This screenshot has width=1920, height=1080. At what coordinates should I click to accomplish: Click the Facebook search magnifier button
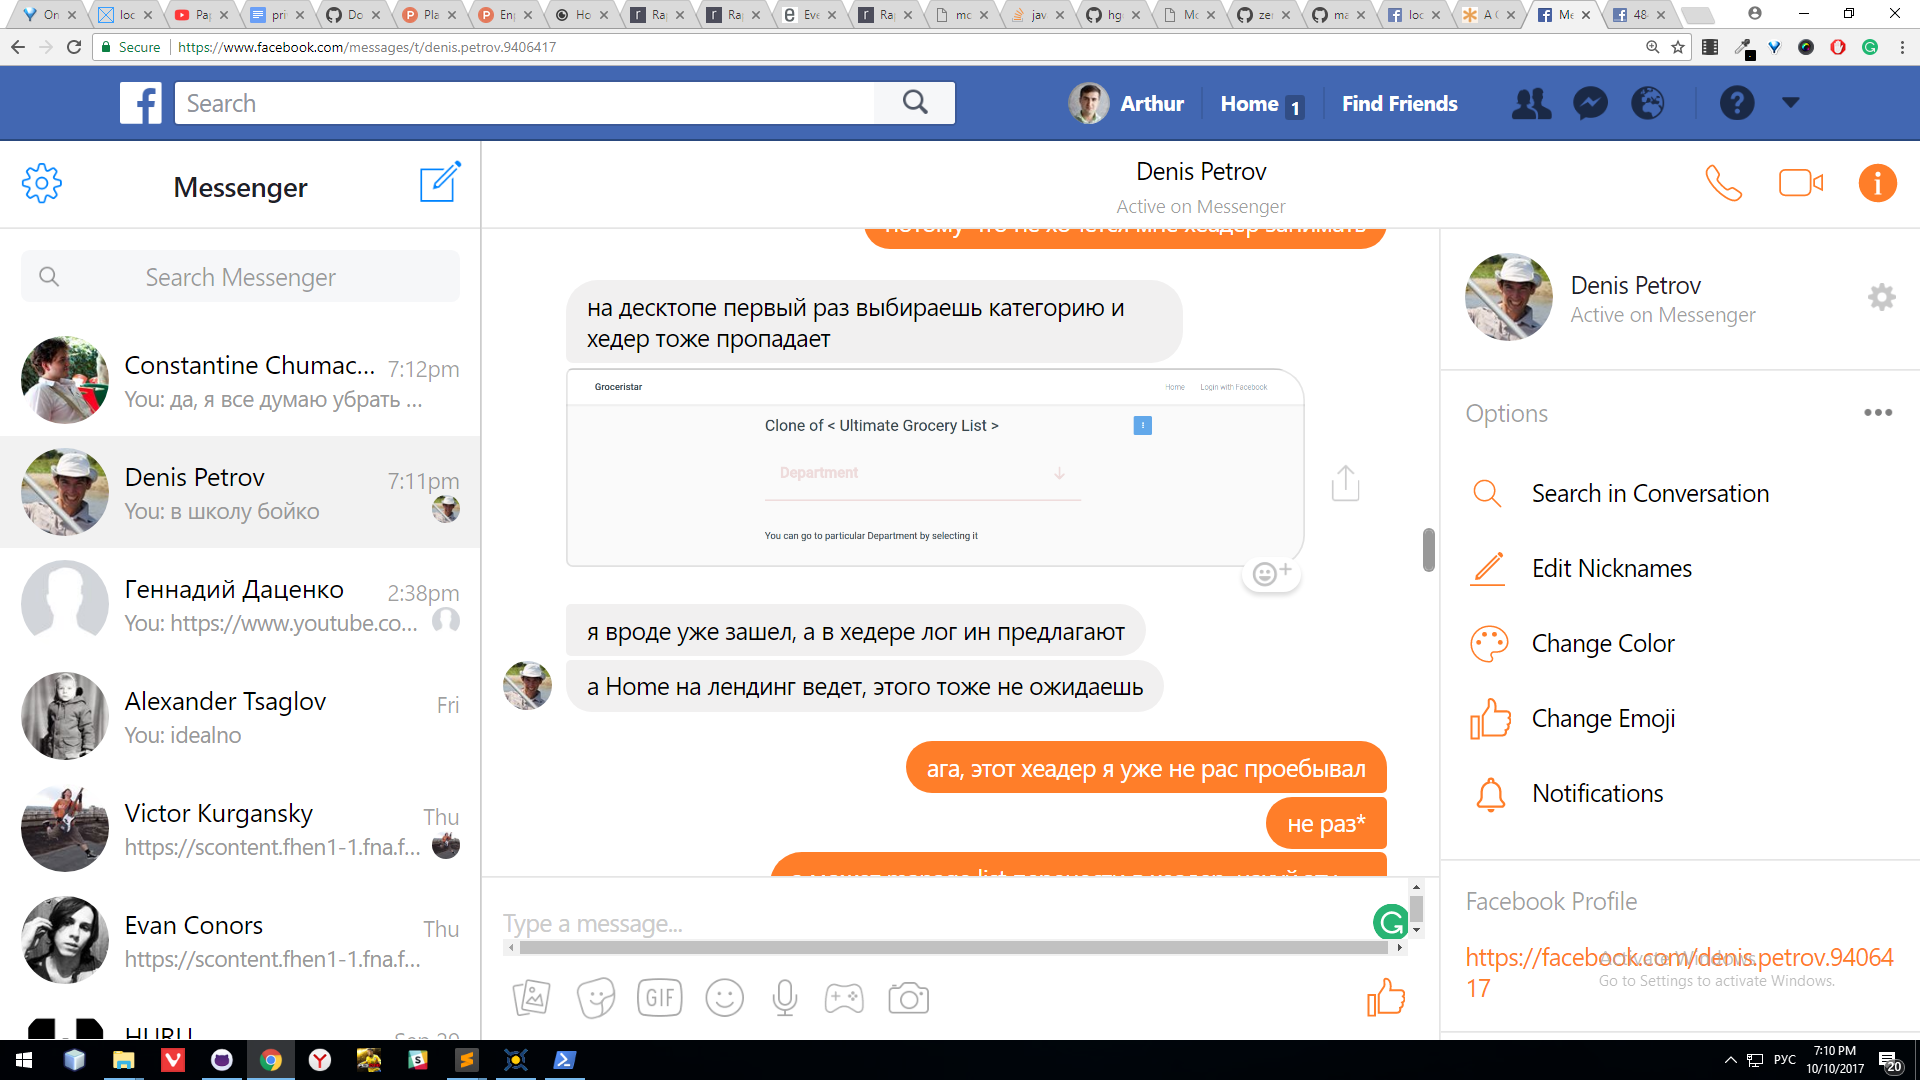click(x=914, y=103)
